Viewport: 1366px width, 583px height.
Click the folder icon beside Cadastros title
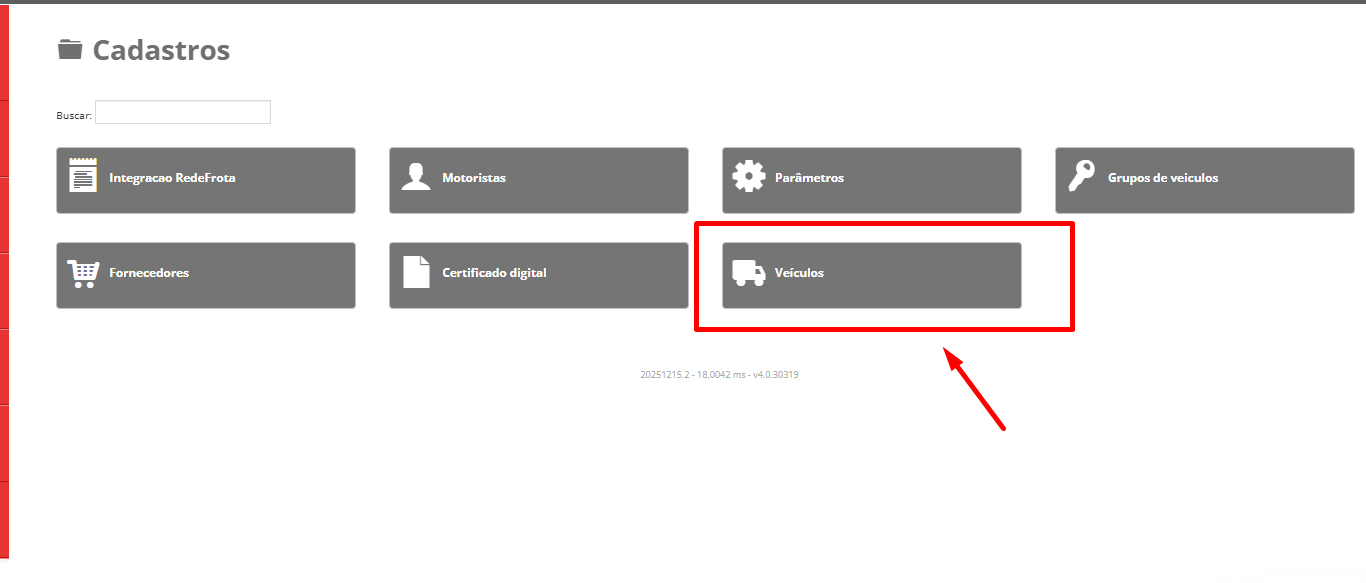pos(69,49)
